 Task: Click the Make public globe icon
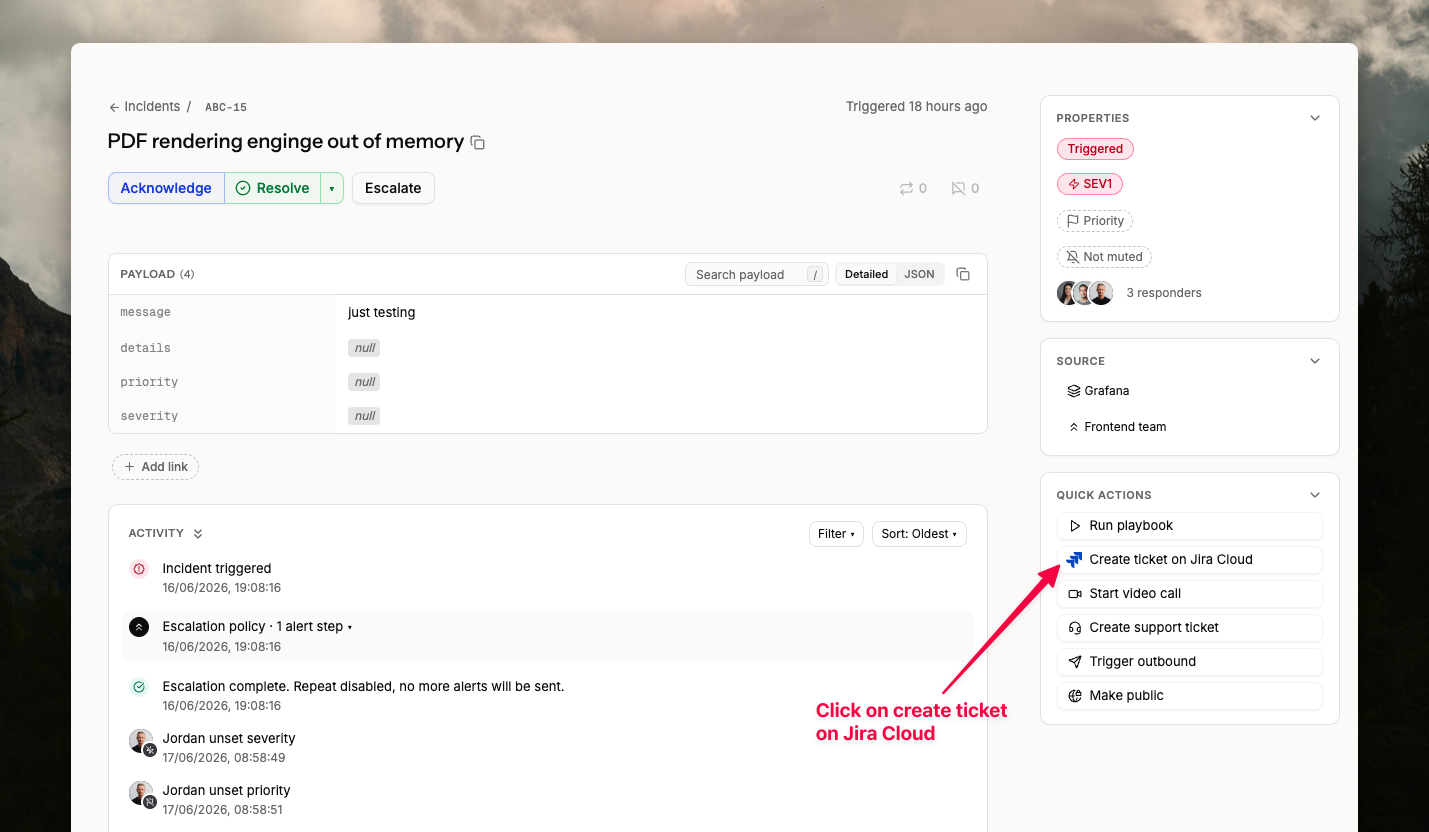[1075, 695]
